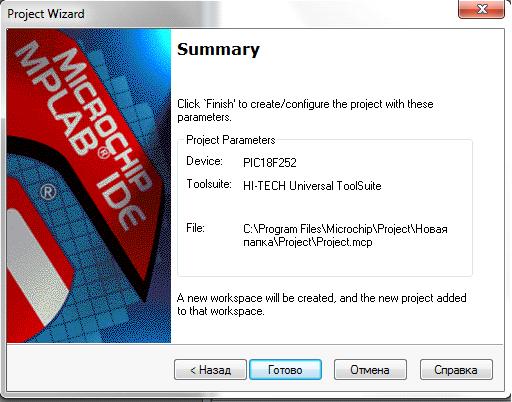Click the 'Click Finish to create' instruction text
This screenshot has height=402, width=512.
305,111
